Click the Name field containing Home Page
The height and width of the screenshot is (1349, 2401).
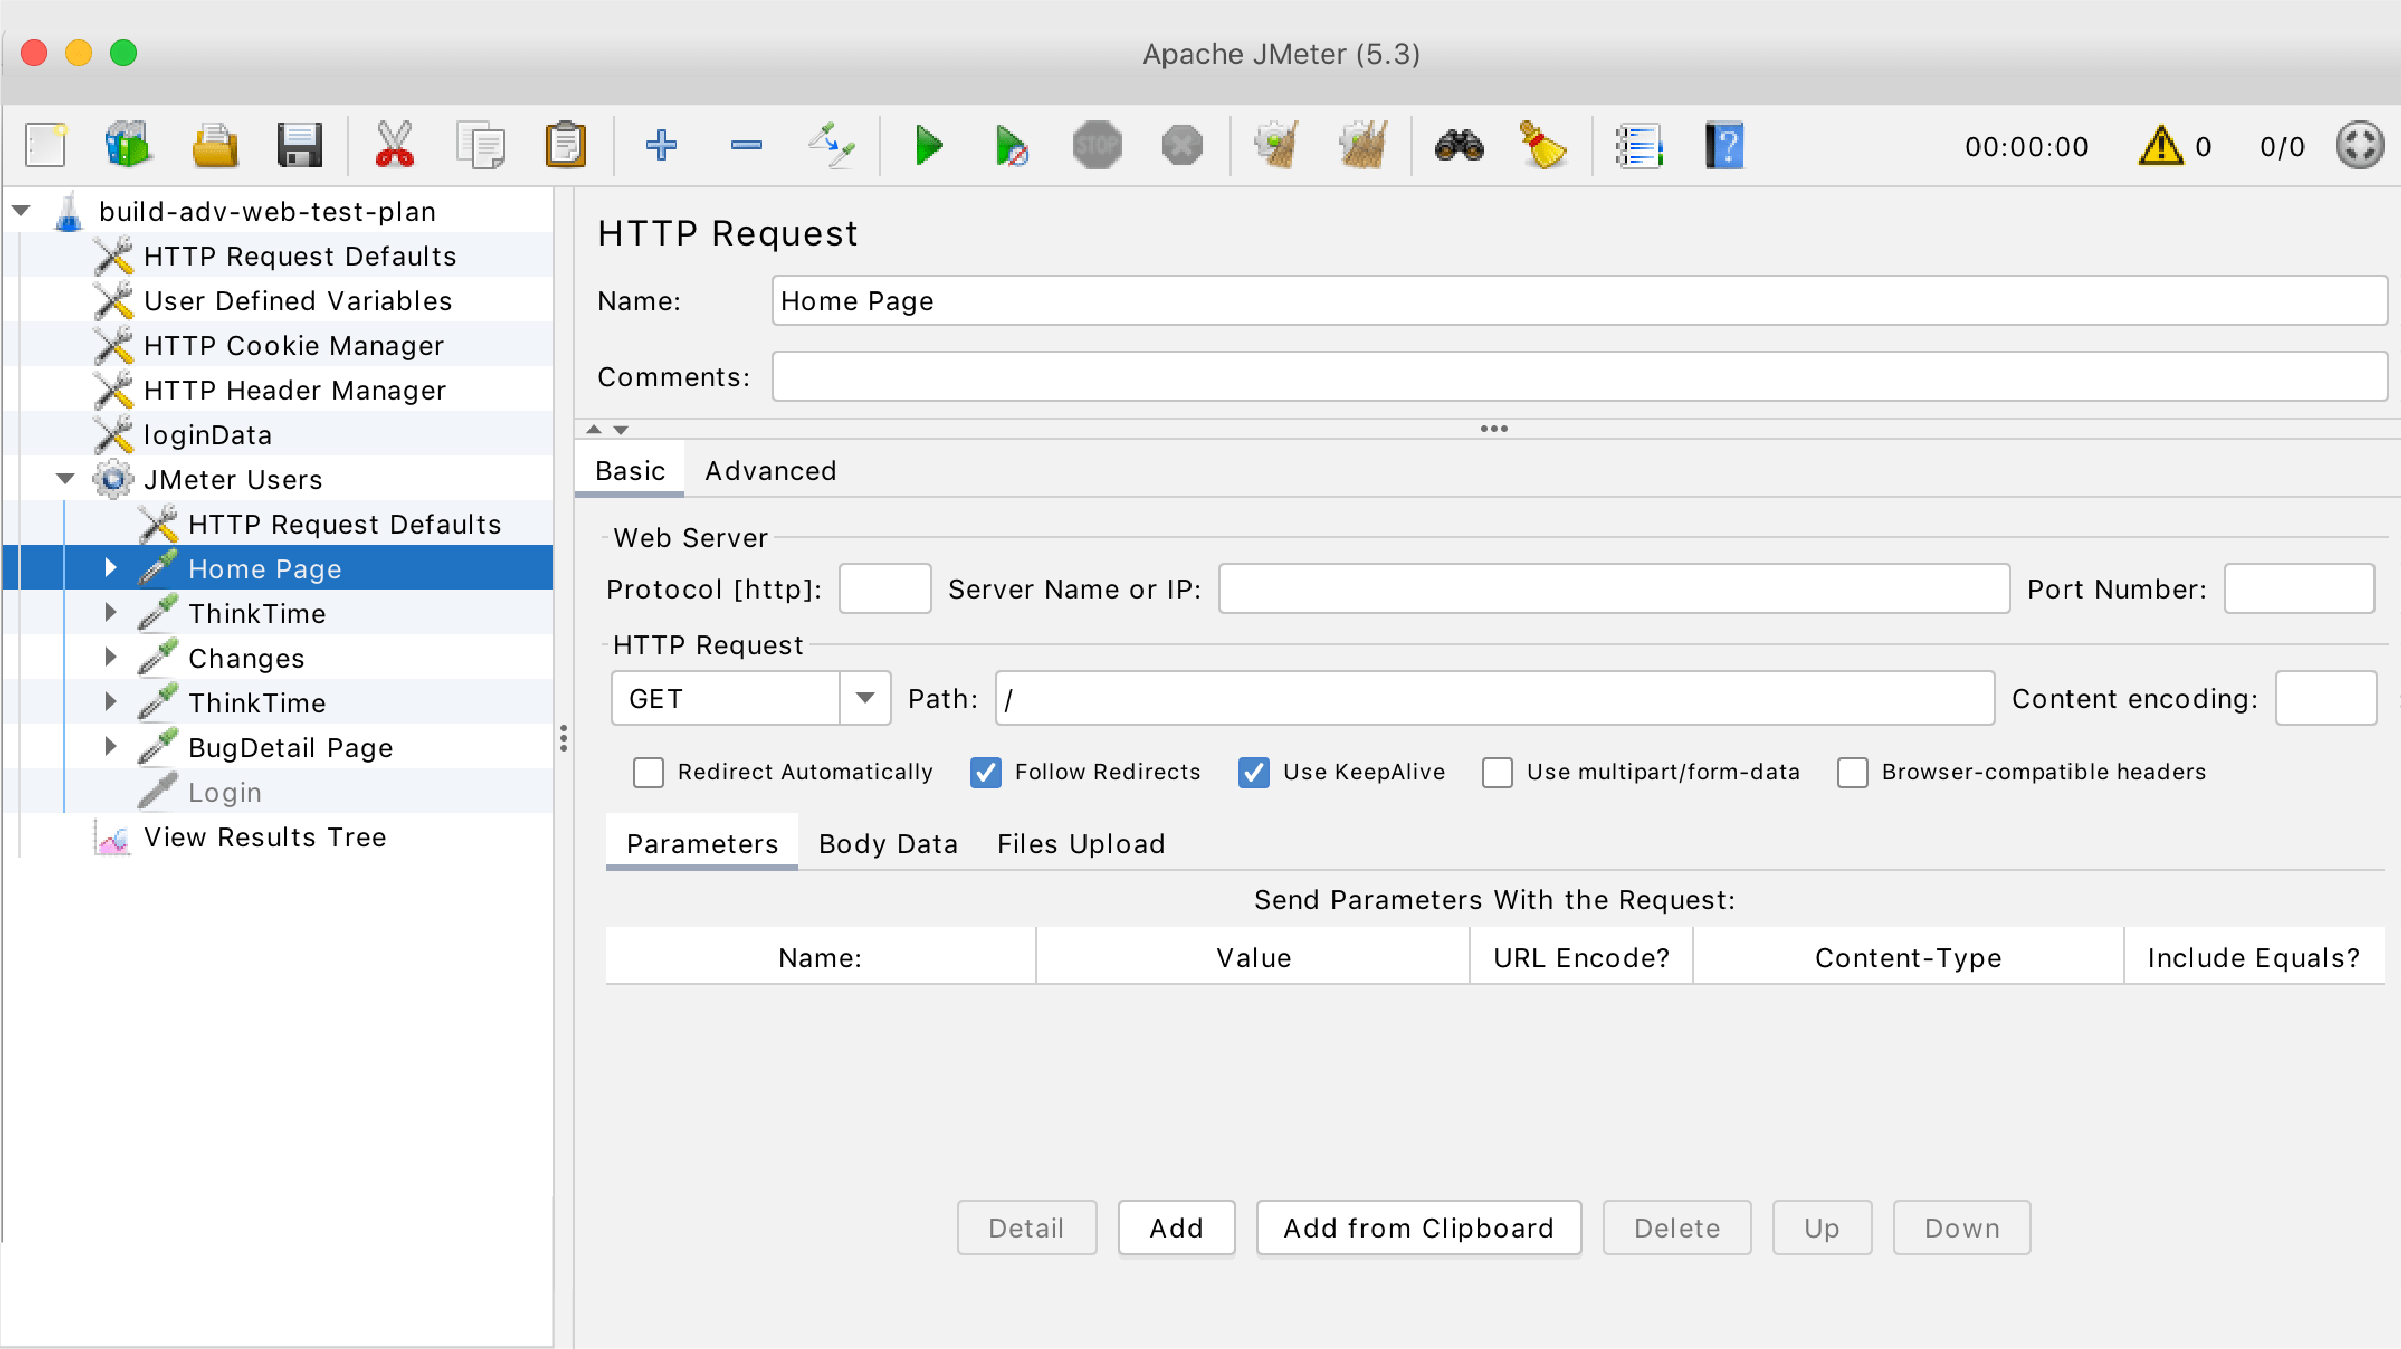coord(1579,301)
